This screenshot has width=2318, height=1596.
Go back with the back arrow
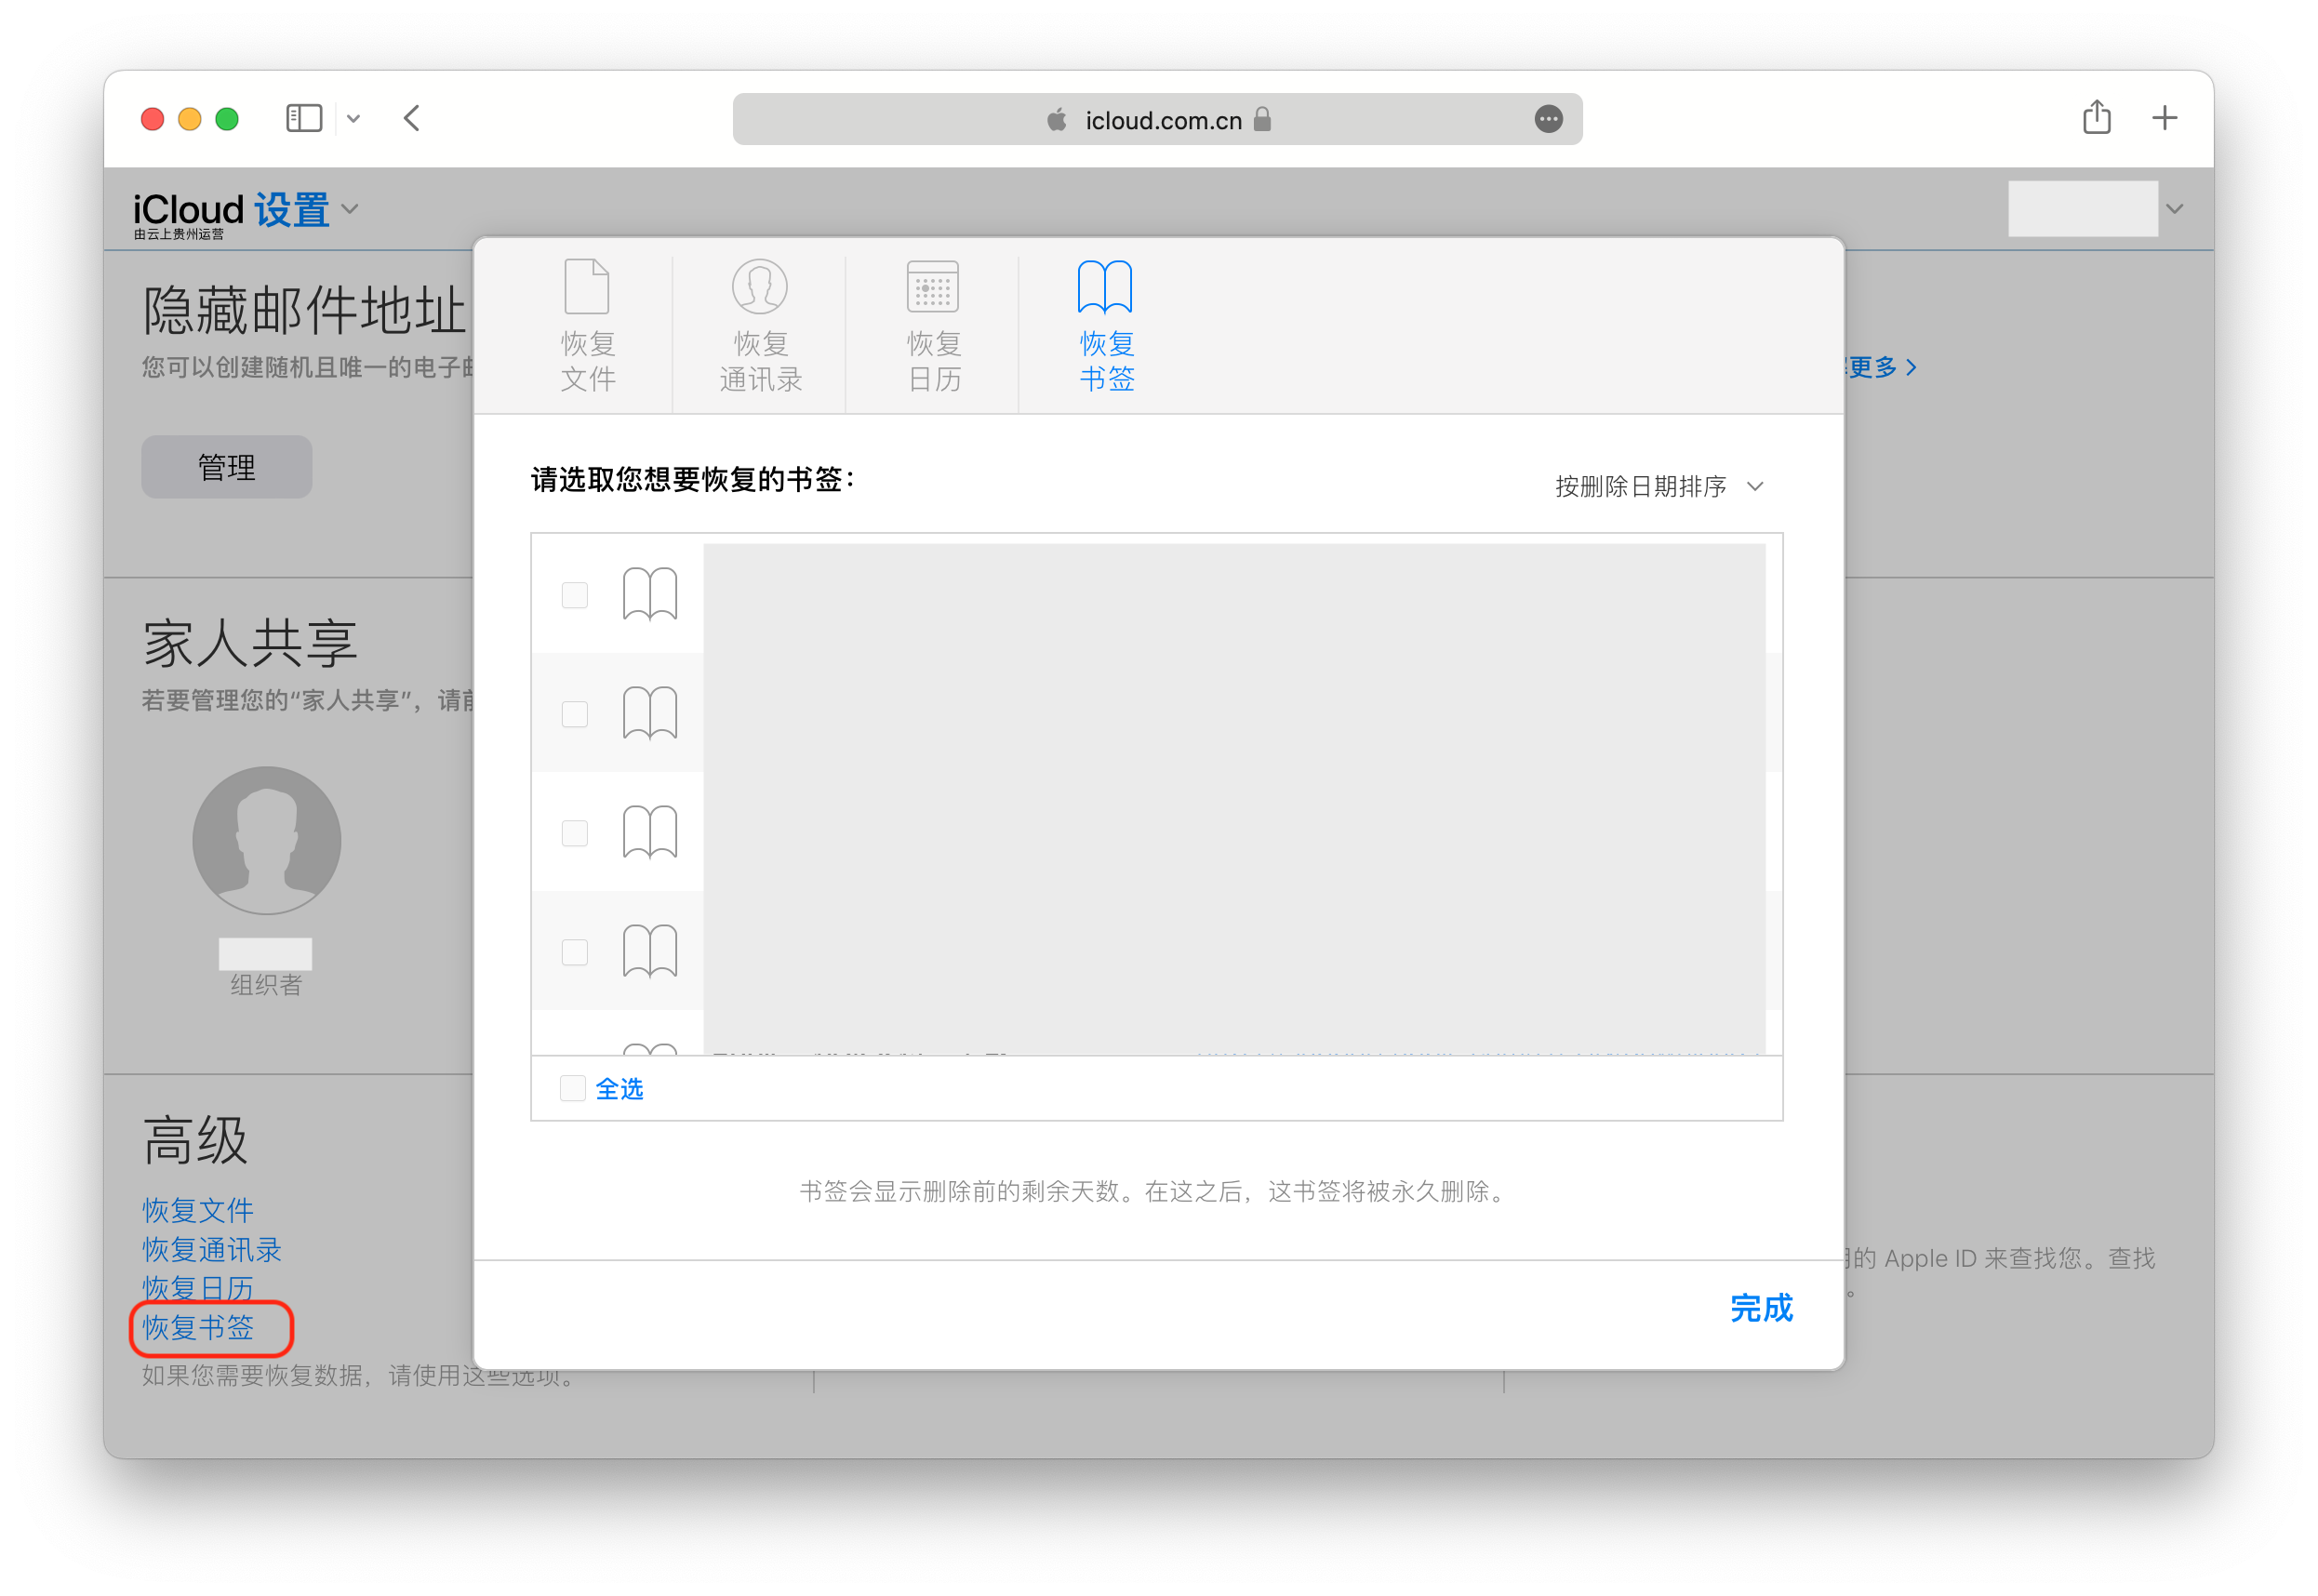(x=412, y=119)
